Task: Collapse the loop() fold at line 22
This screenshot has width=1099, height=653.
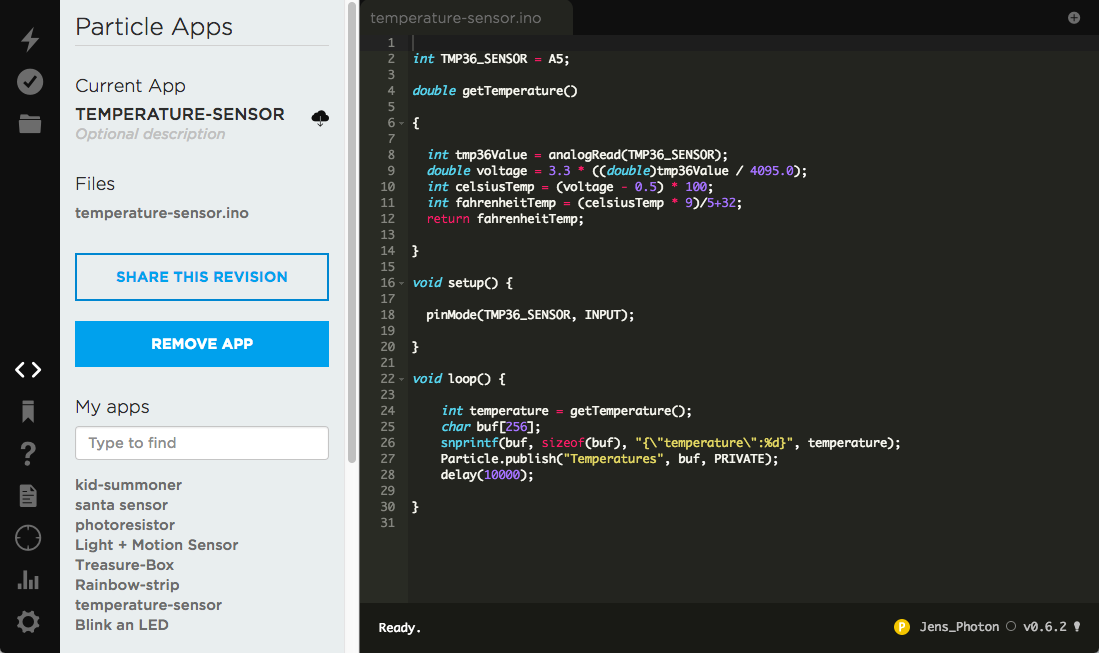Action: click(402, 379)
